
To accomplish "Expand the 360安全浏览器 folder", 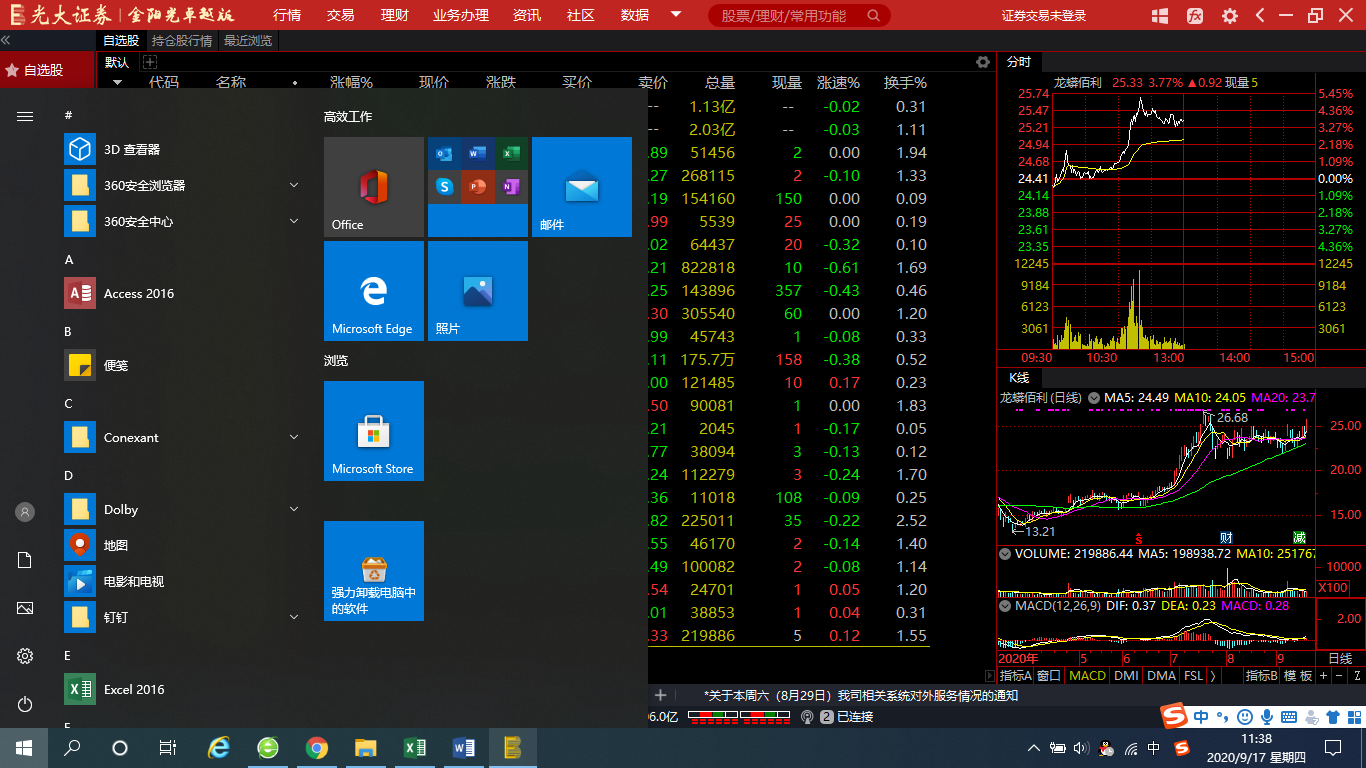I will (294, 185).
